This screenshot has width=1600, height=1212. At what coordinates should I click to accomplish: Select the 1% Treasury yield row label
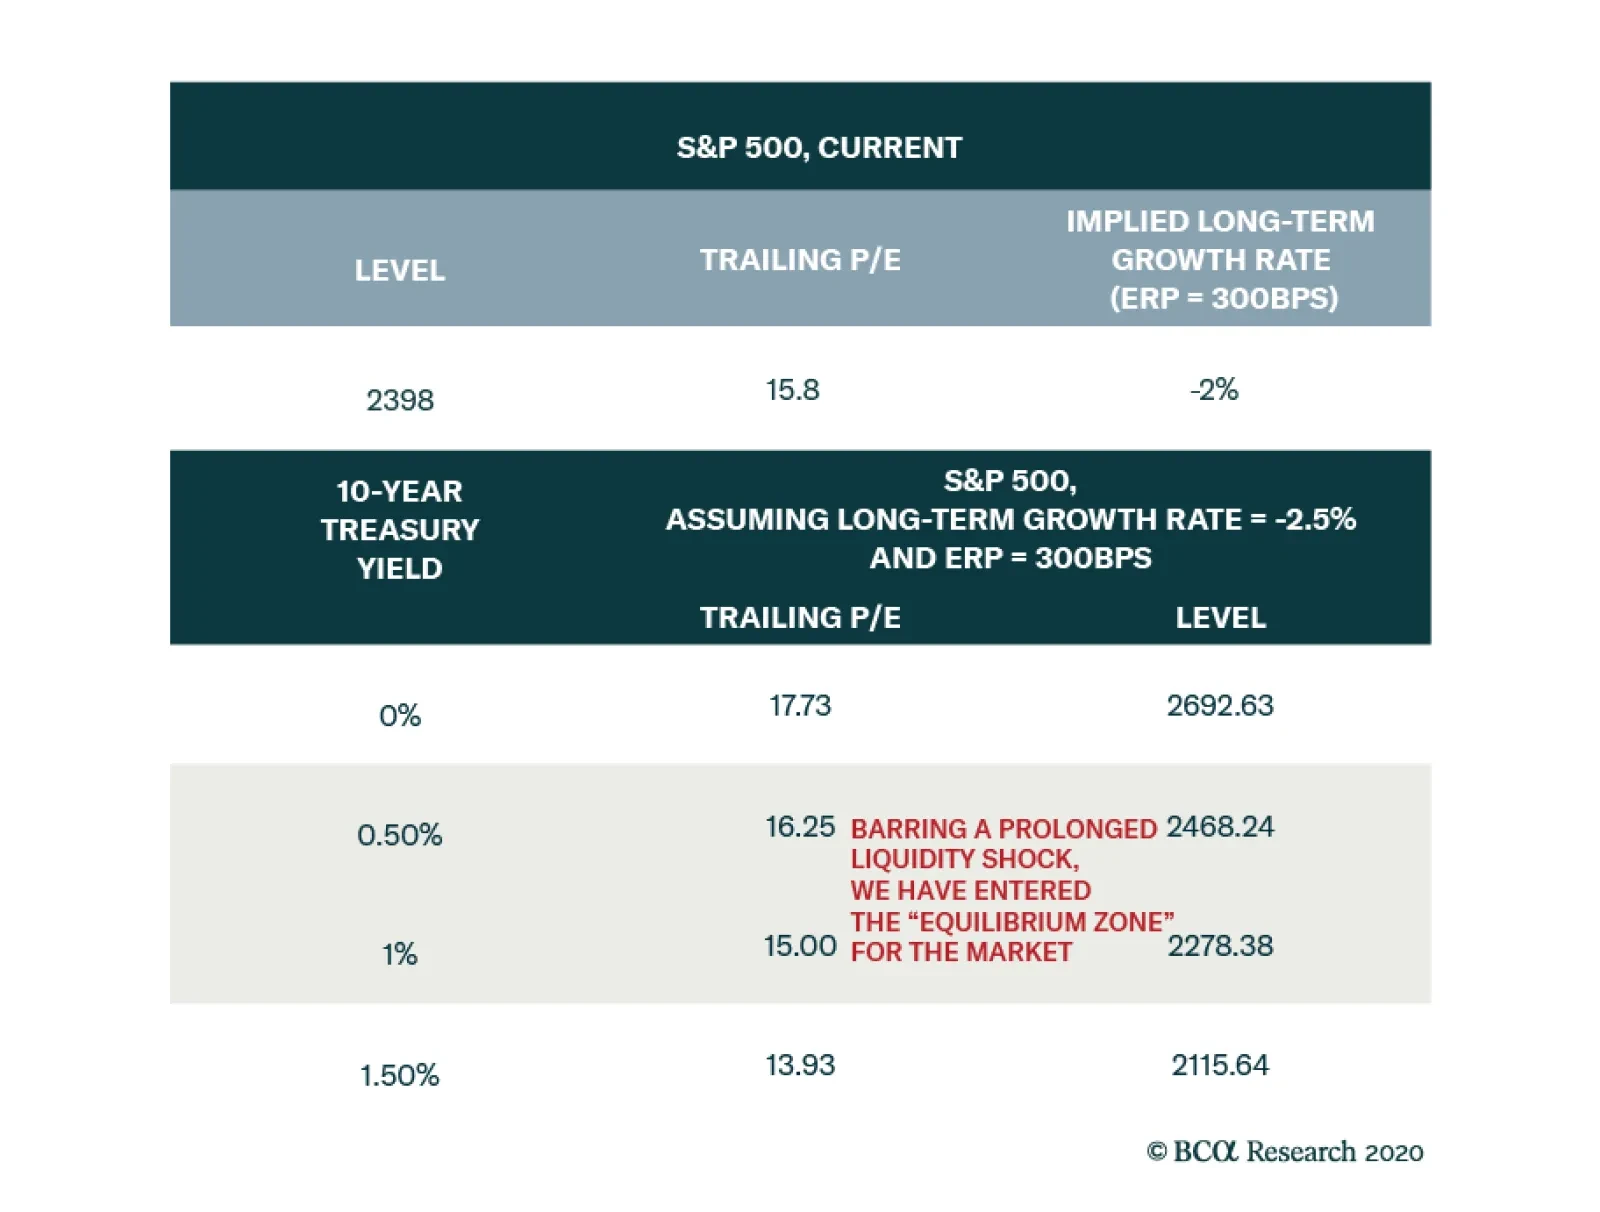(x=400, y=954)
